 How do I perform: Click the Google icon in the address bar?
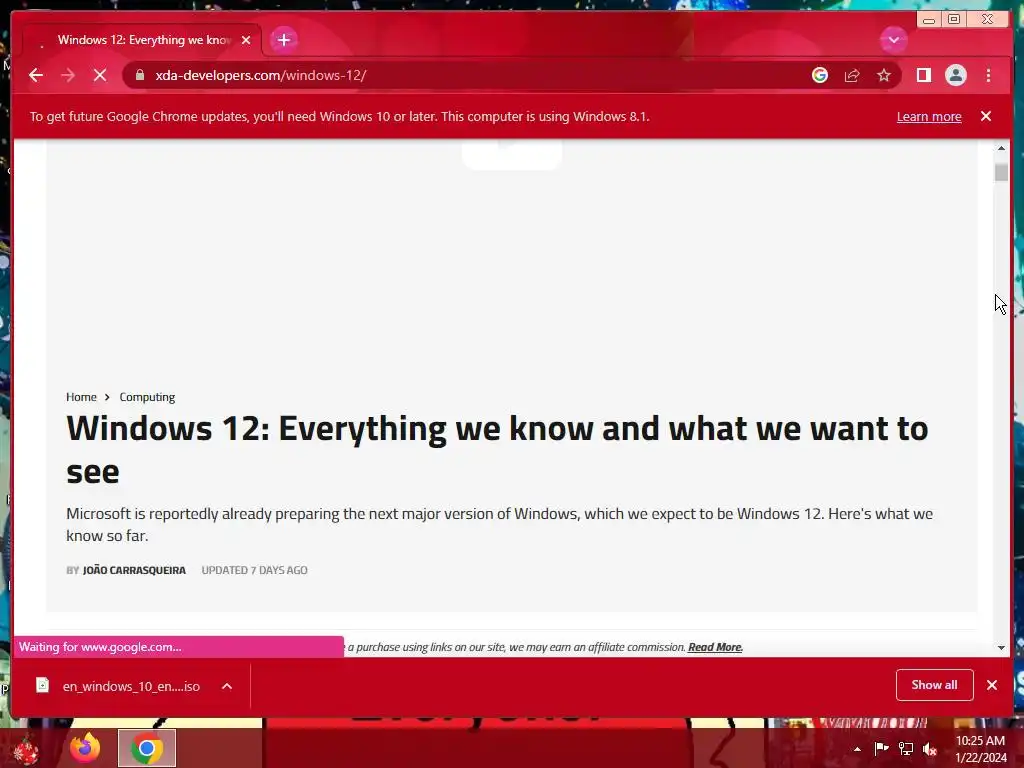click(820, 75)
